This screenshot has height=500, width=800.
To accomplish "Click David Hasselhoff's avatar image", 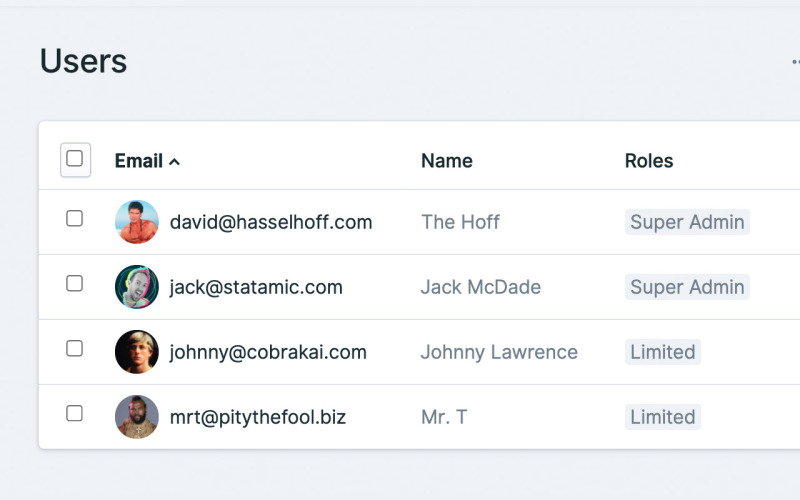I will [x=137, y=222].
